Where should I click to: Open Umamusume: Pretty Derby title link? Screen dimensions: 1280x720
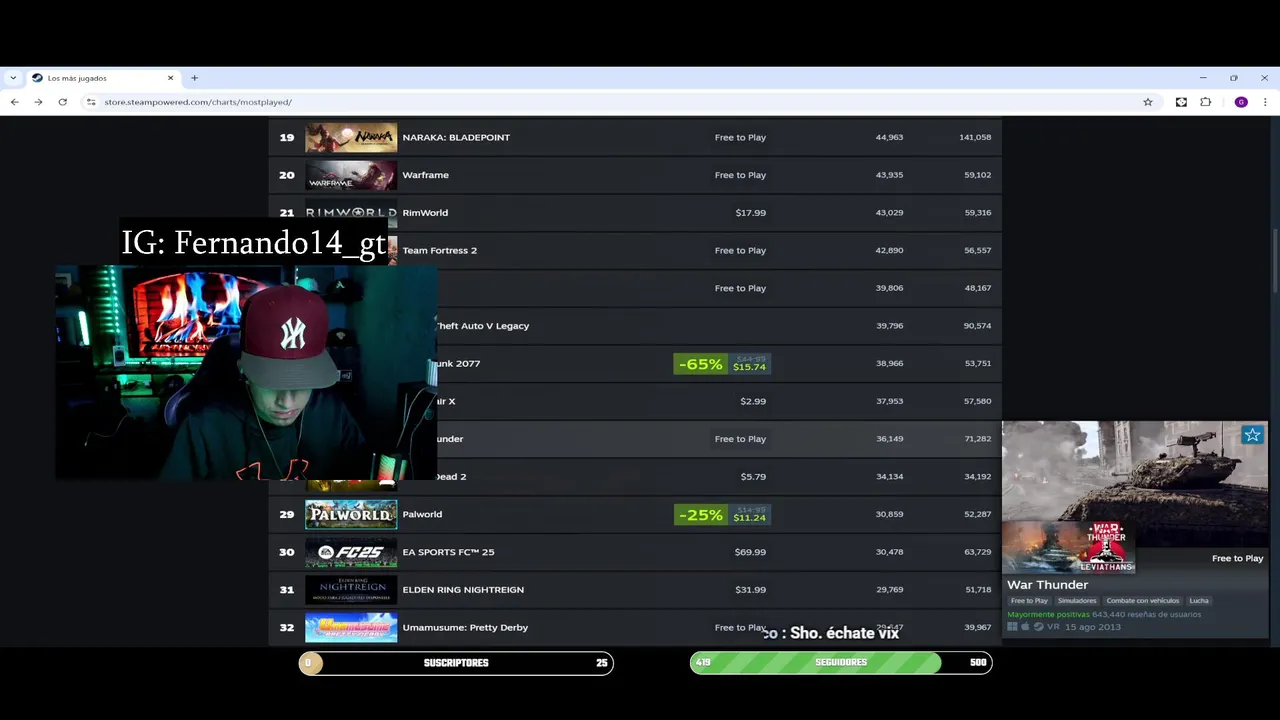click(465, 628)
